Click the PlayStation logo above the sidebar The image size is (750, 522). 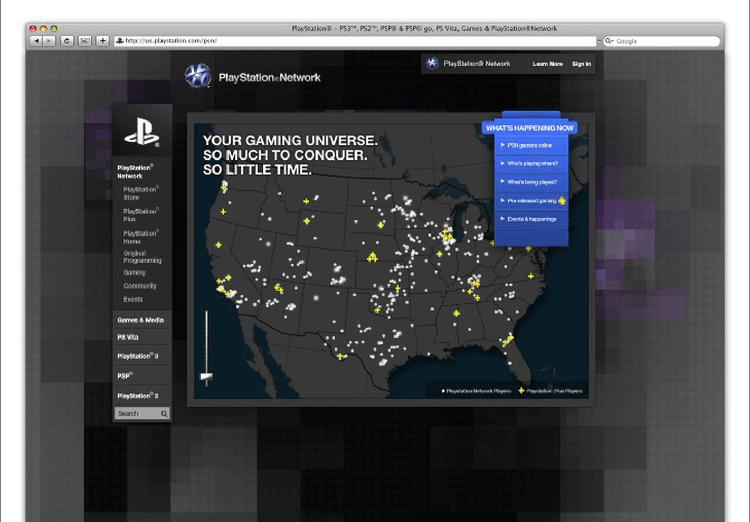point(142,132)
